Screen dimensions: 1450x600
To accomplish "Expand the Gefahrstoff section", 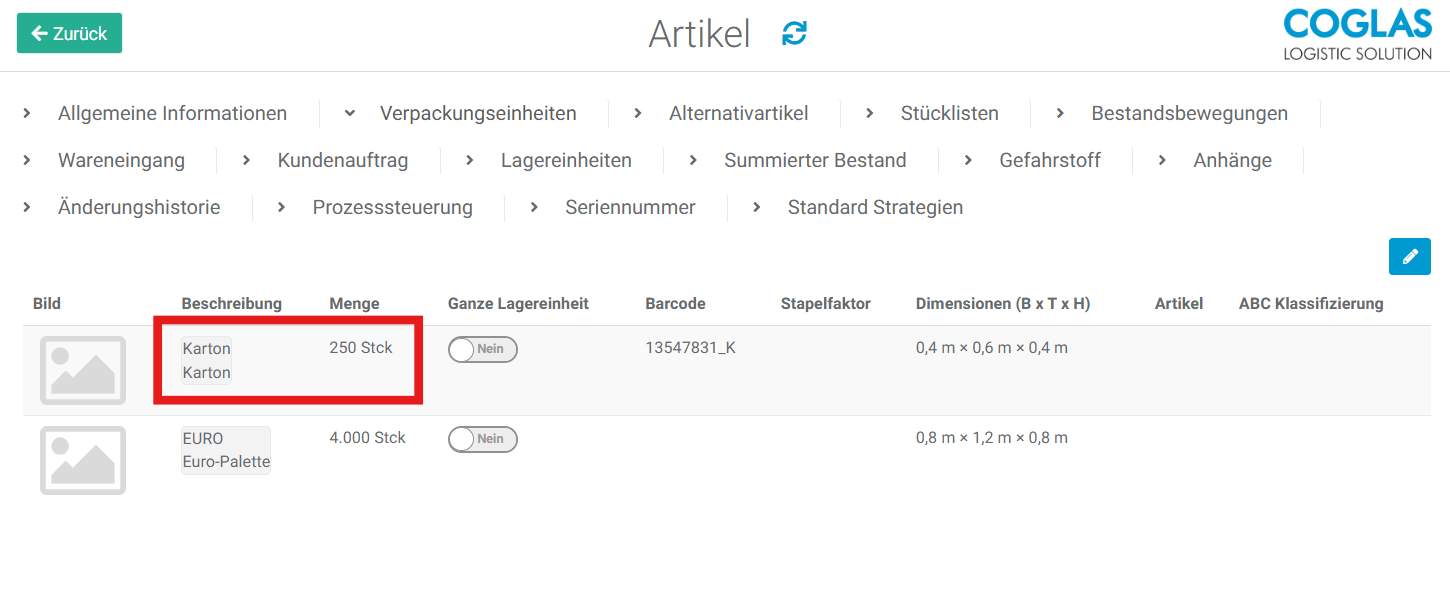I will 1049,161.
